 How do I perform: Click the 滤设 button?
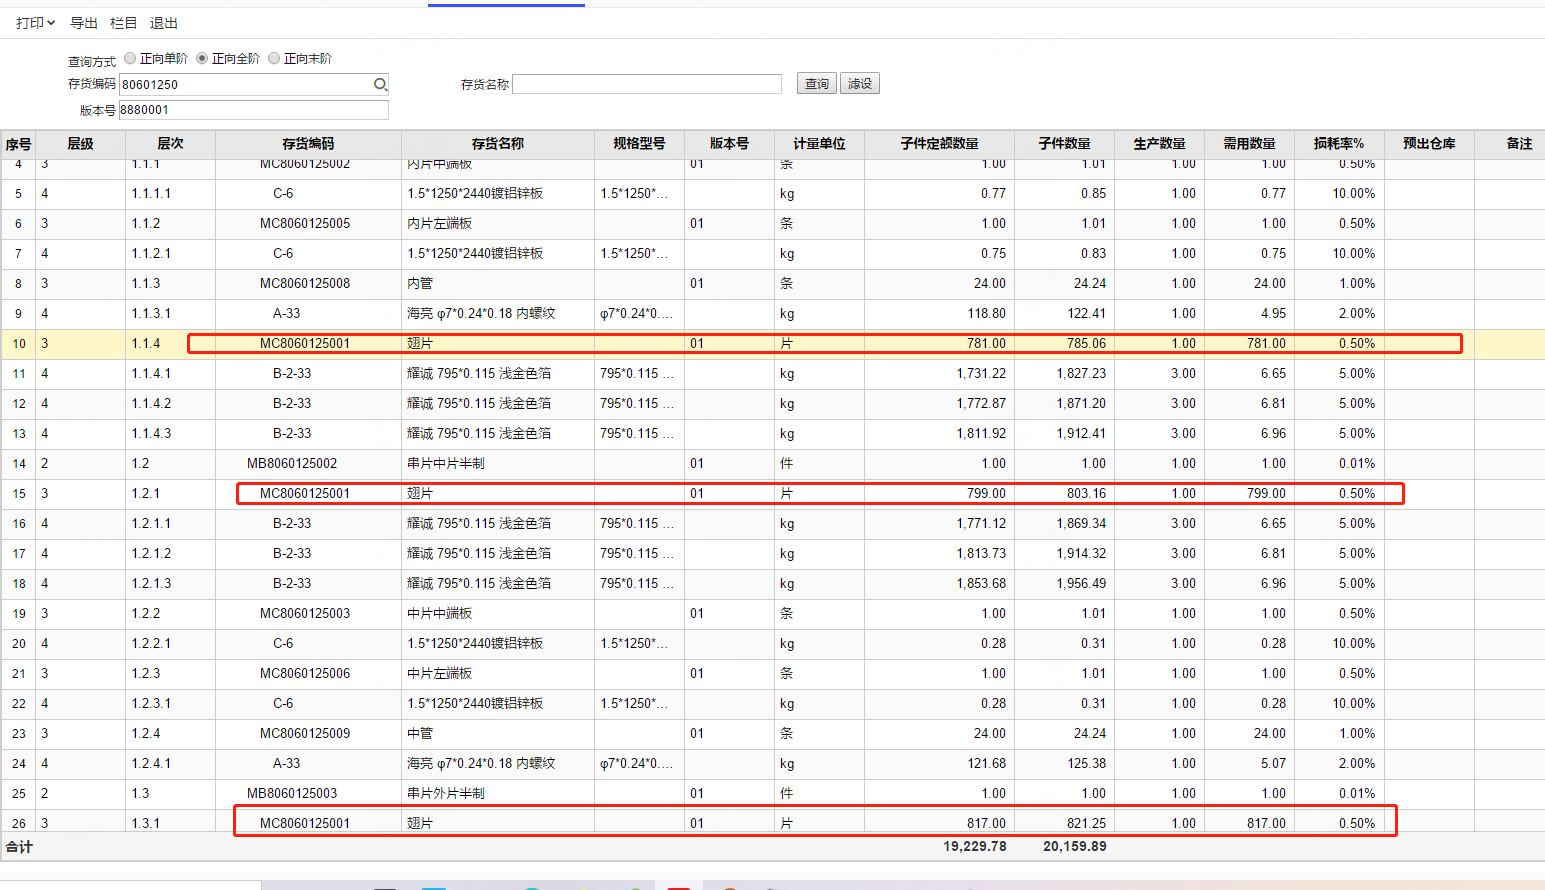click(x=860, y=84)
